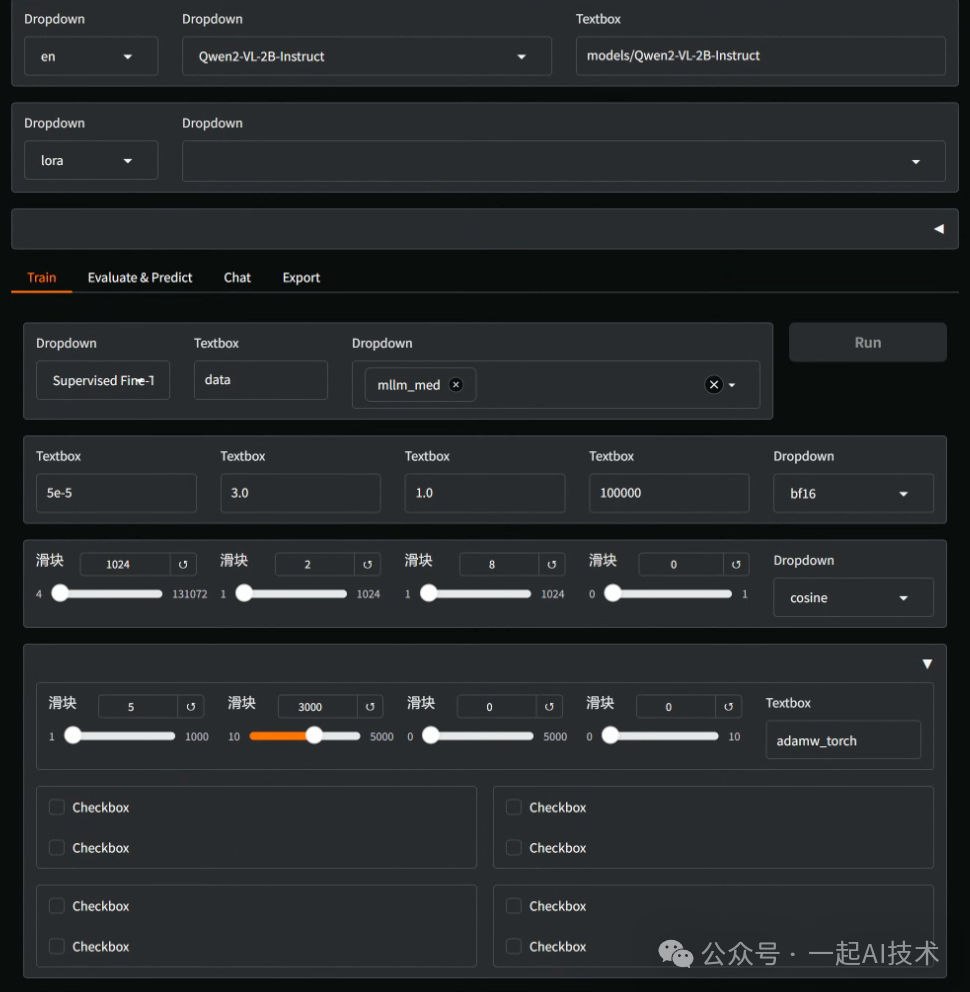Remove the mllm_med dataset tag
970x992 pixels.
[456, 385]
